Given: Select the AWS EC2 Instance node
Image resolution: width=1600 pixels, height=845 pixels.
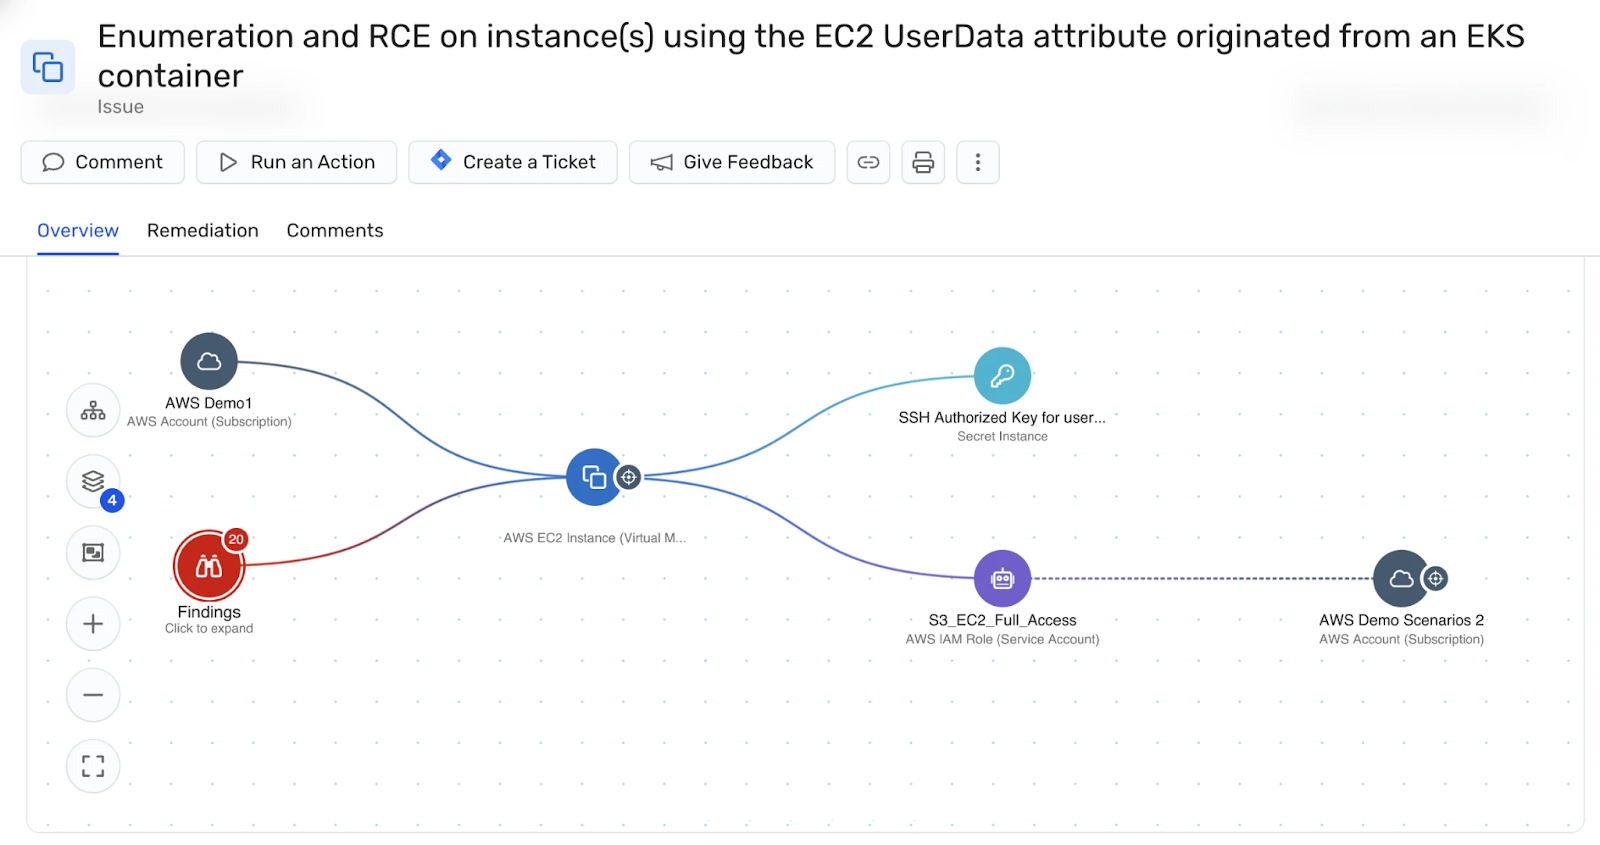Looking at the screenshot, I should 595,477.
